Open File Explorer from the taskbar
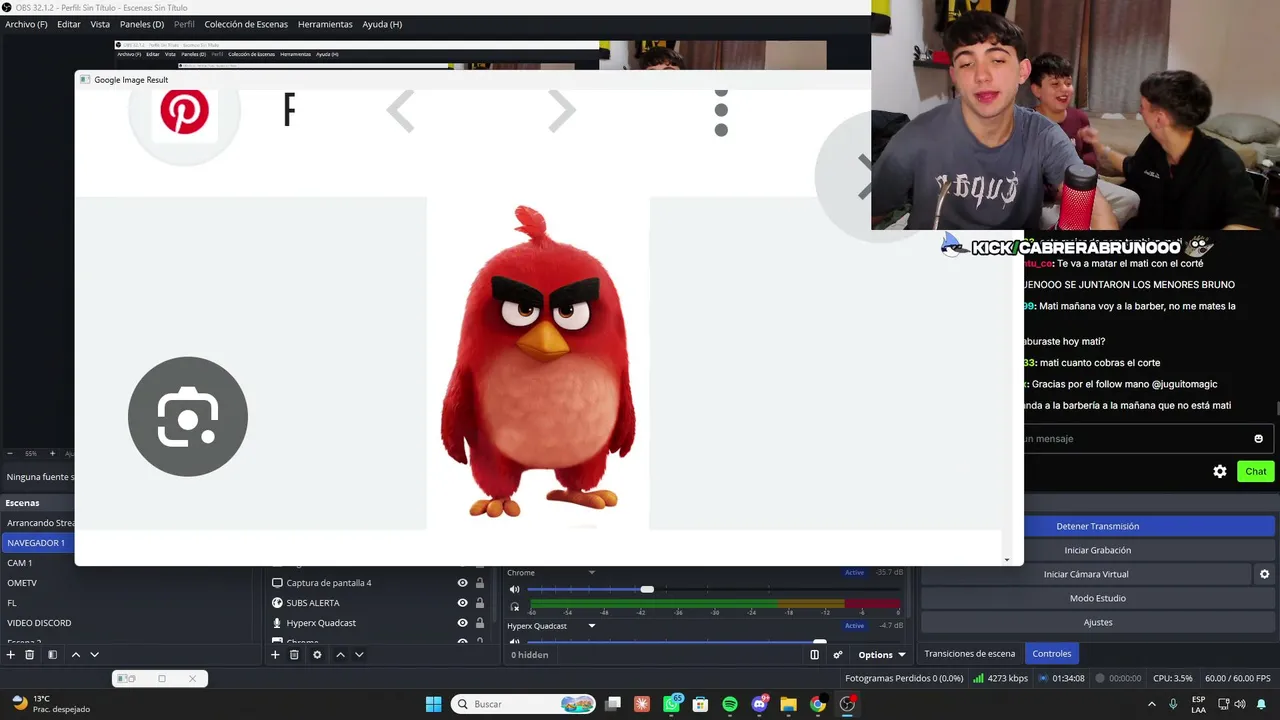This screenshot has height=720, width=1280. tap(788, 704)
